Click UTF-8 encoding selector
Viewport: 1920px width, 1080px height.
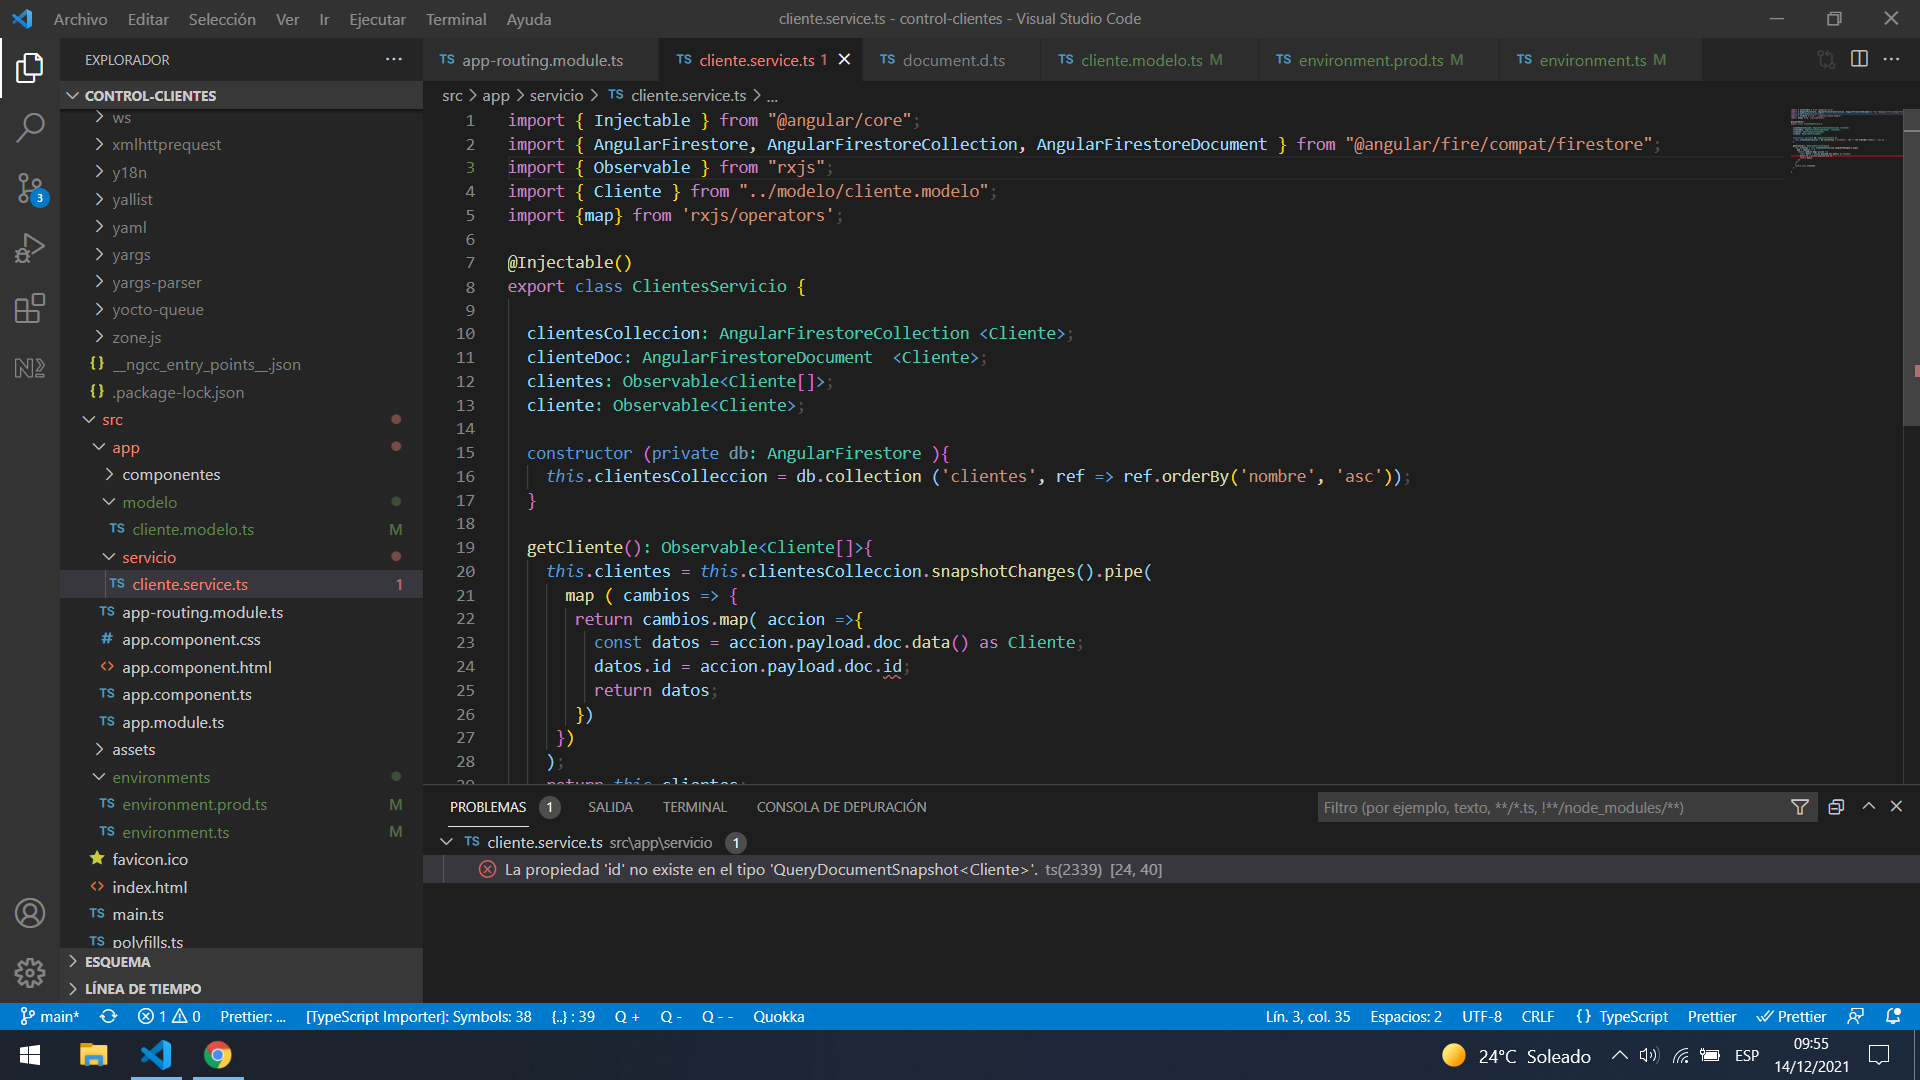pyautogui.click(x=1481, y=1016)
